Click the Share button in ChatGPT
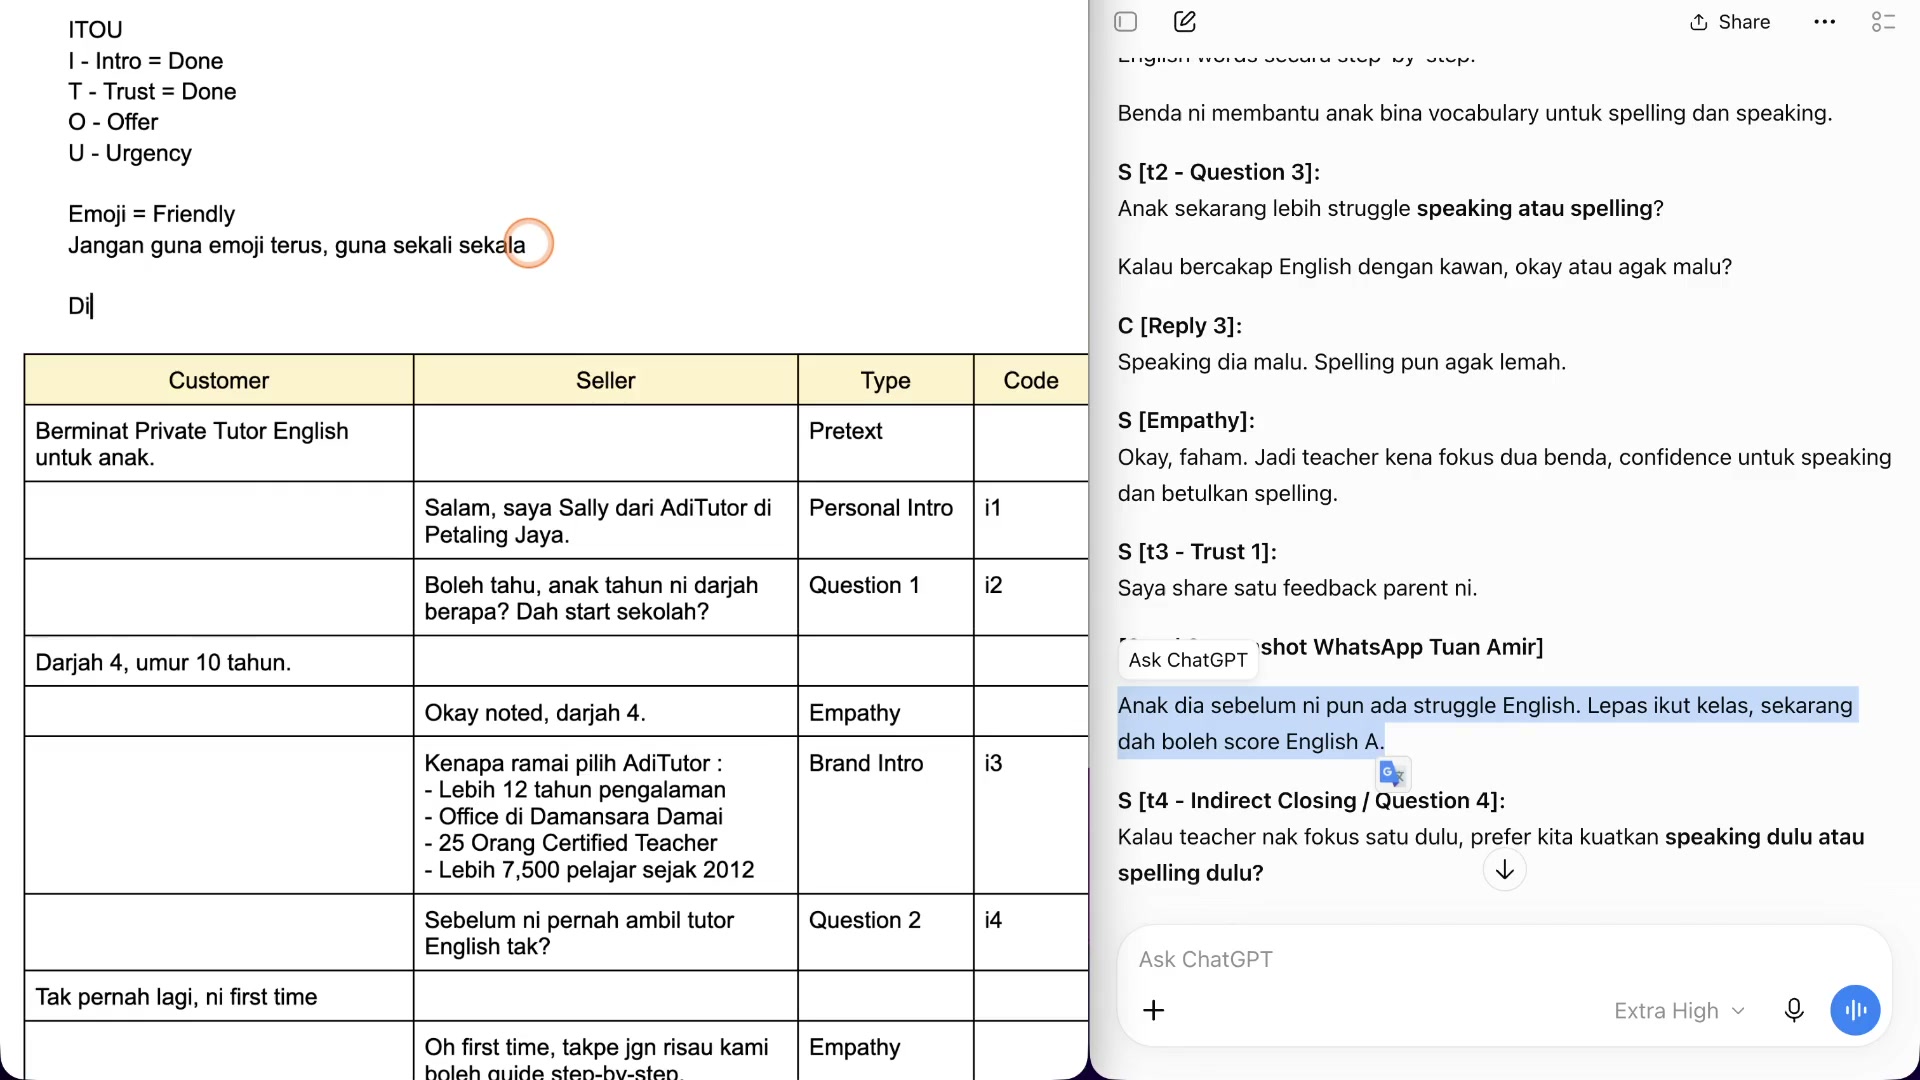The height and width of the screenshot is (1080, 1920). click(x=1730, y=22)
